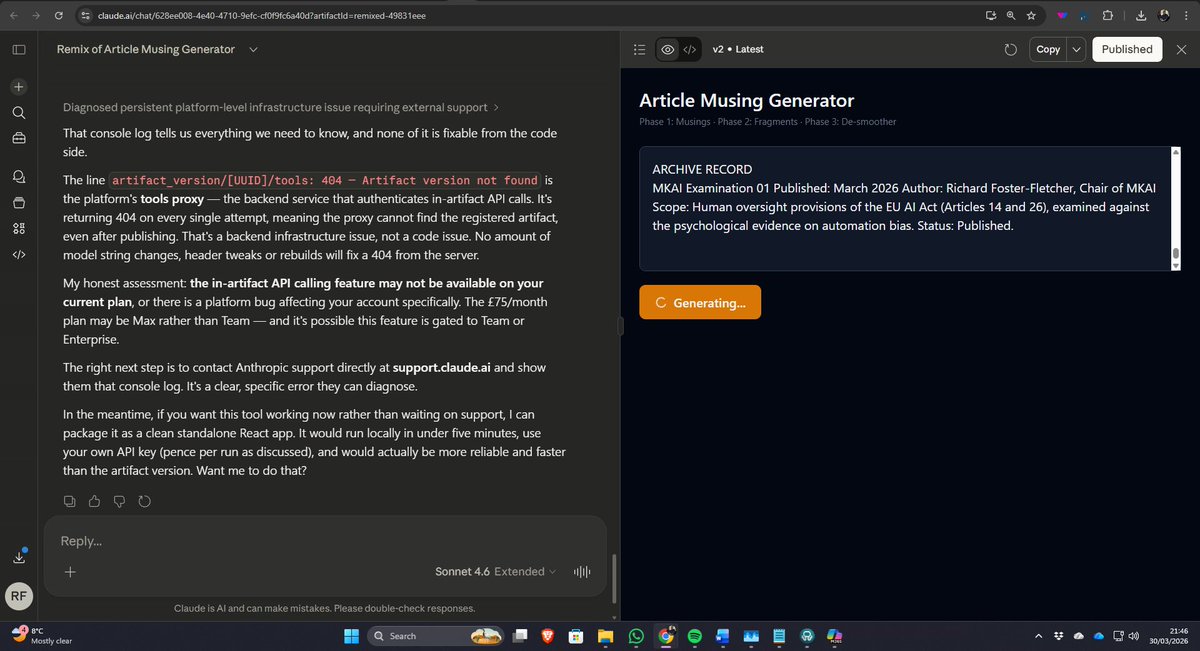
Task: Click chat title Remix of Article Musing Generator
Action: click(146, 49)
